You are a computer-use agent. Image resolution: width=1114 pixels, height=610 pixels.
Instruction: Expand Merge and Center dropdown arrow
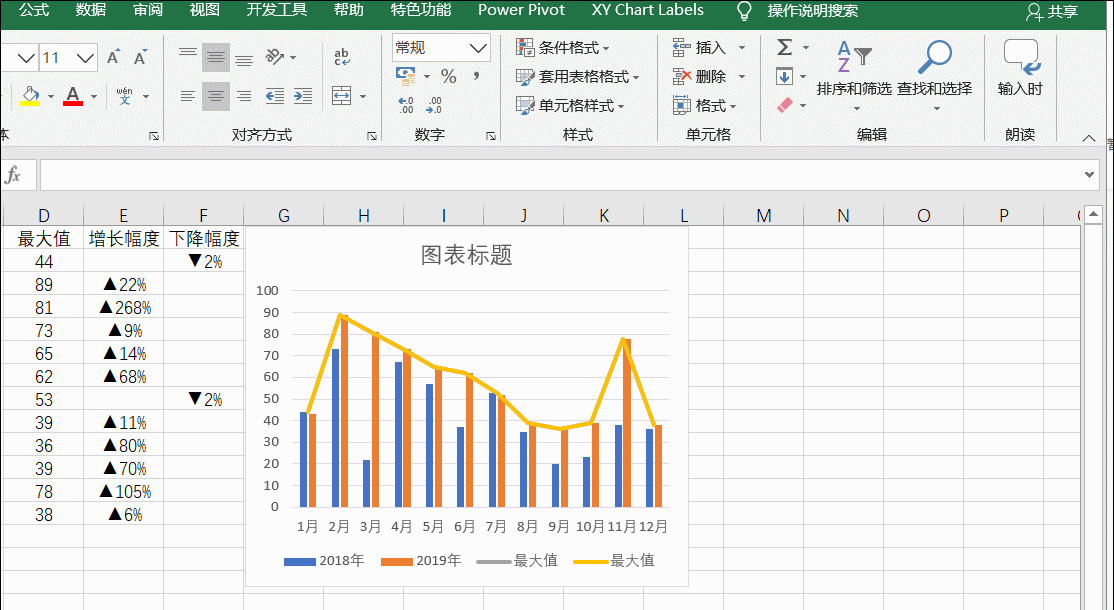pos(362,97)
